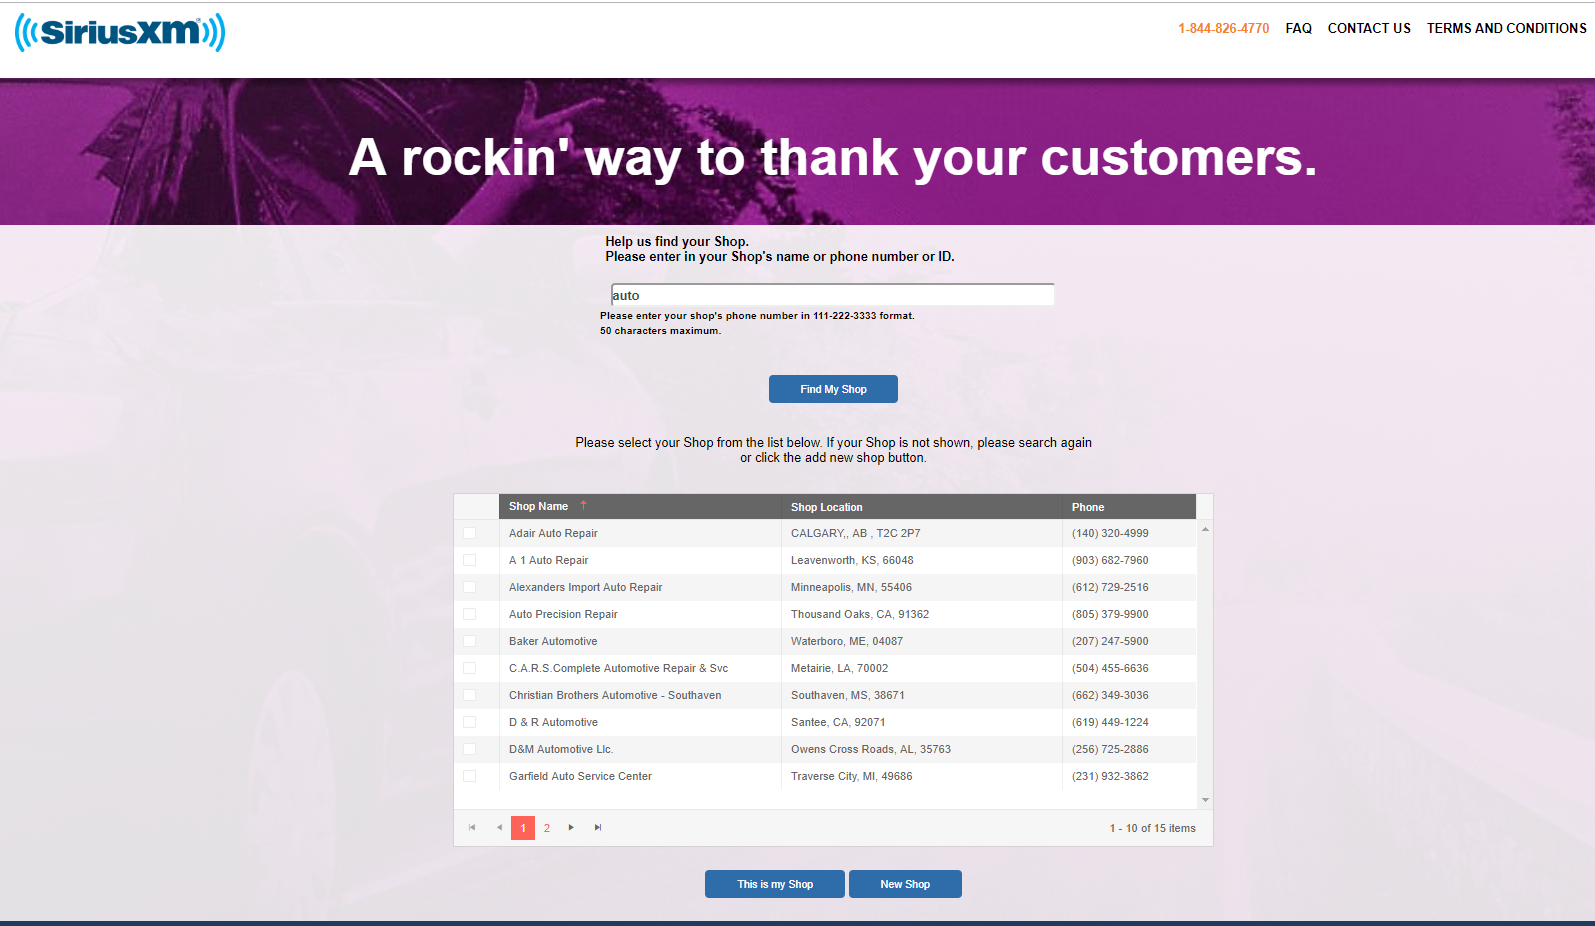Sort by Phone column header
This screenshot has width=1595, height=926.
click(1129, 506)
